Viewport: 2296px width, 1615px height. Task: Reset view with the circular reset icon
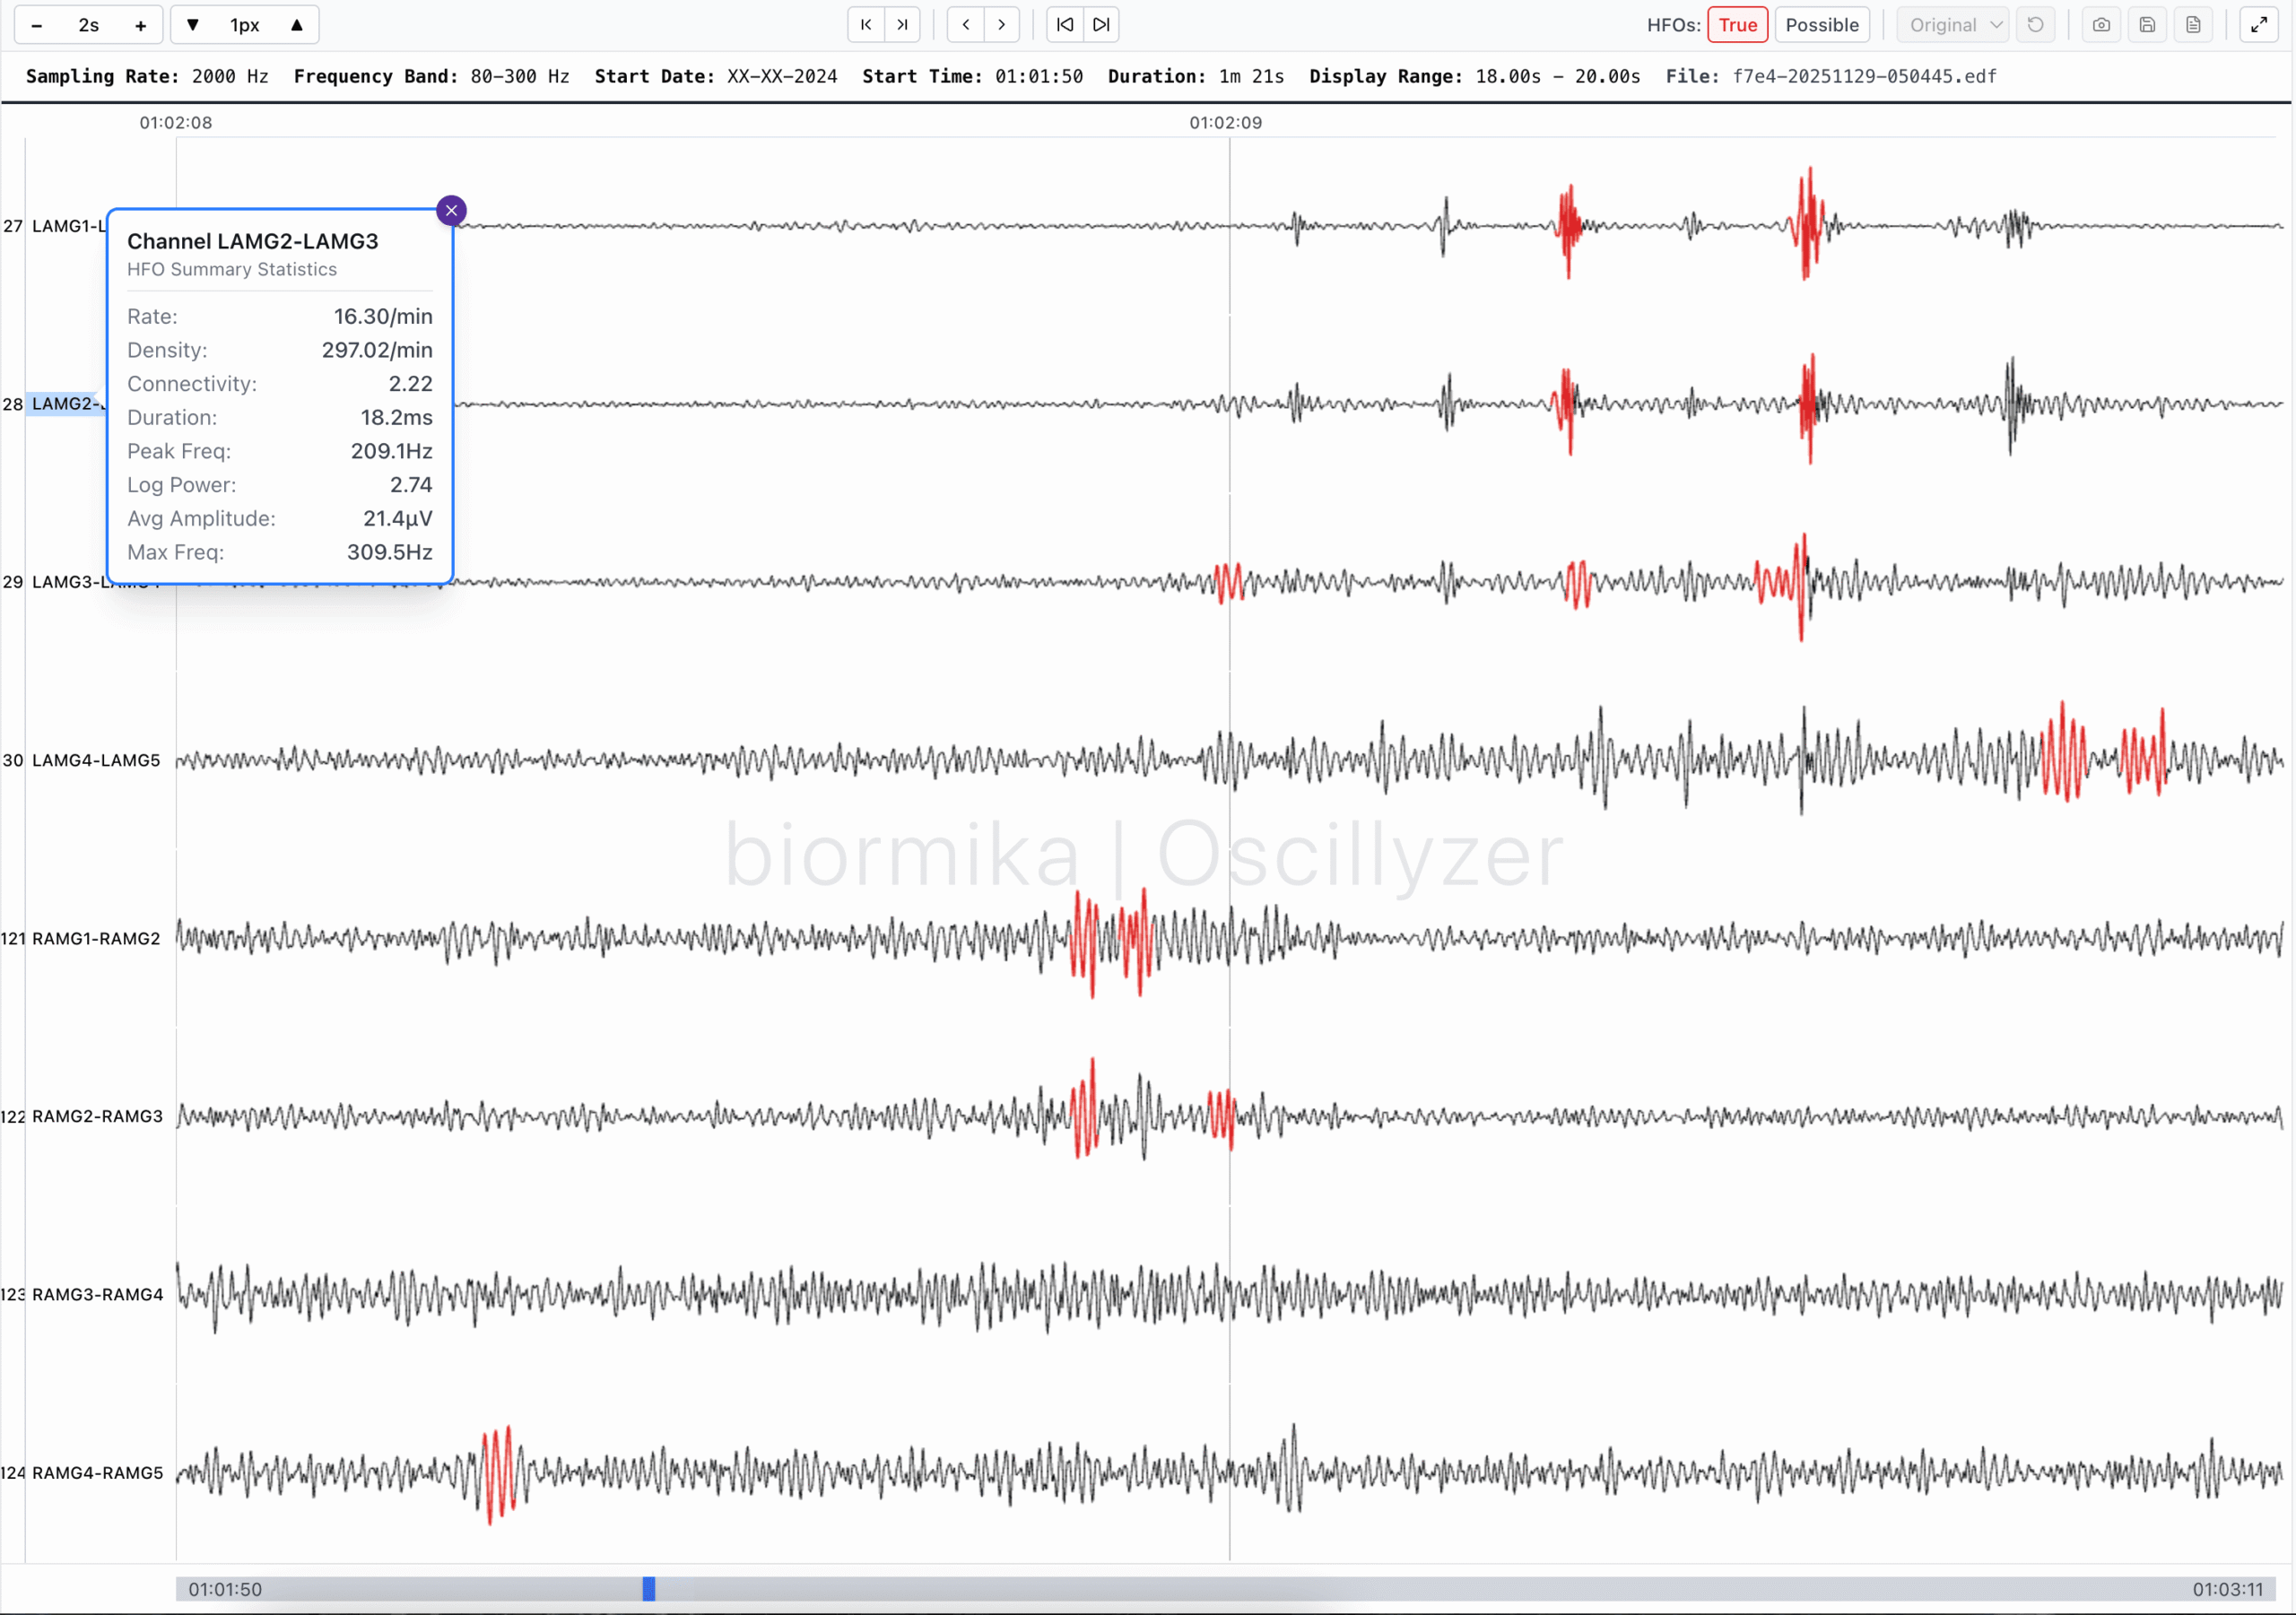[2036, 24]
